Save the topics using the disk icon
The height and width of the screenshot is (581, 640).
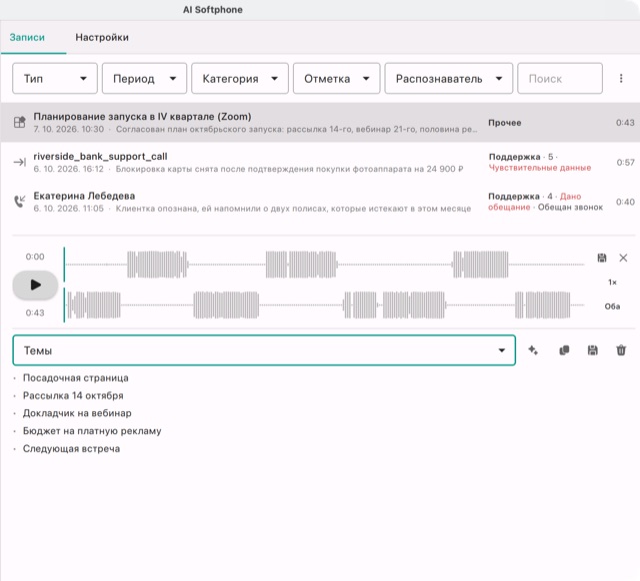[593, 350]
